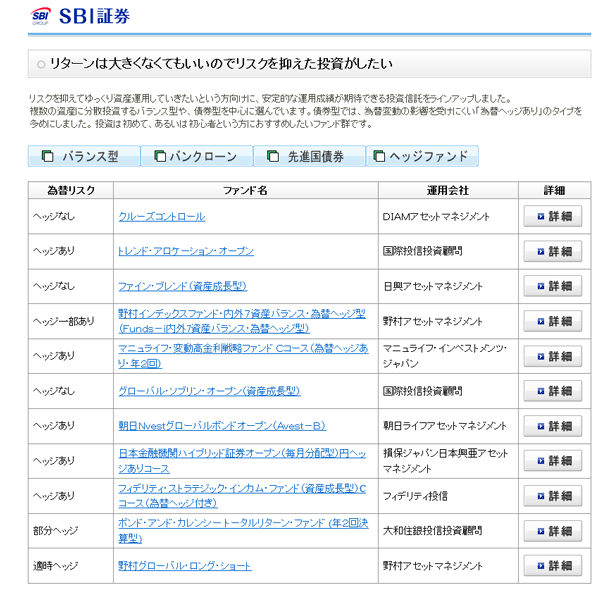Open 野村インデックスファンド・内外7資産バランス link
This screenshot has width=610, height=596.
coord(242,321)
